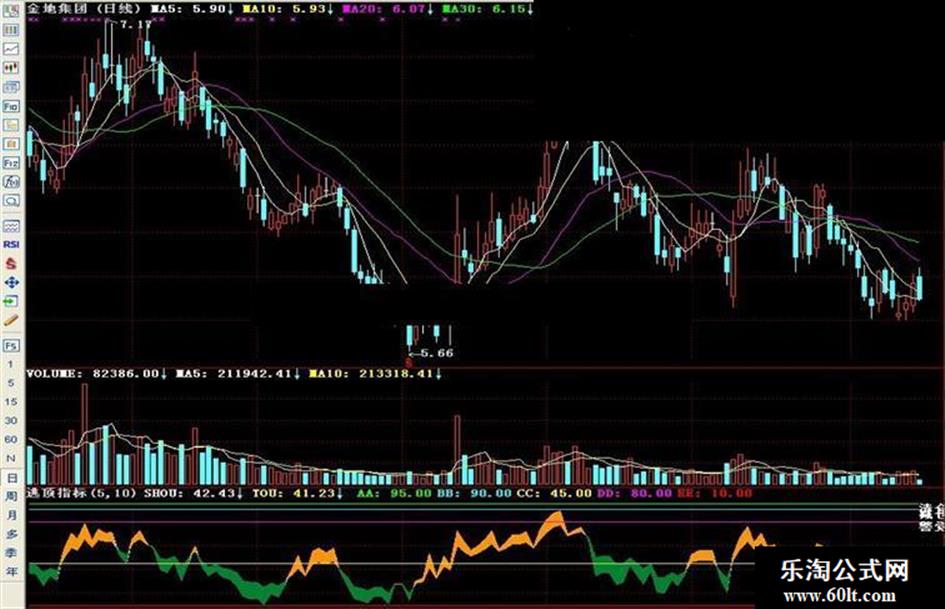The height and width of the screenshot is (609, 945).
Task: Click the TOU: 41.23 value
Action: tap(297, 493)
